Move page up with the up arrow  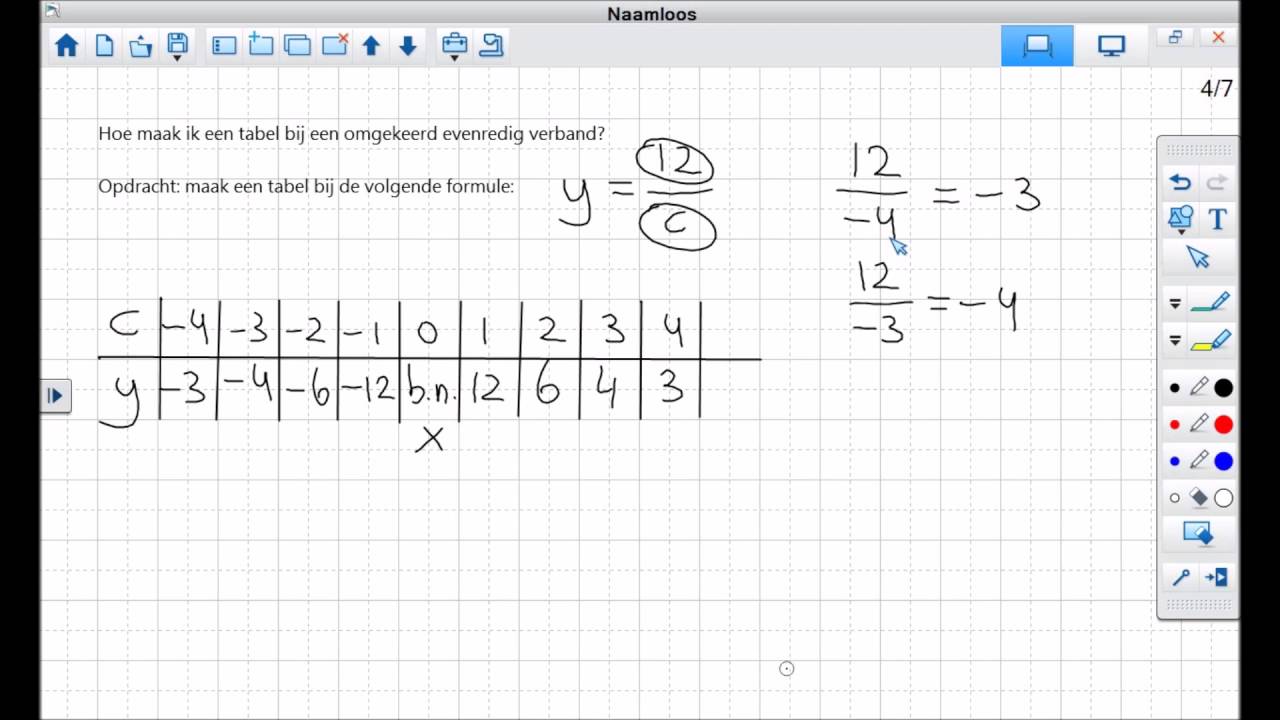pyautogui.click(x=371, y=45)
